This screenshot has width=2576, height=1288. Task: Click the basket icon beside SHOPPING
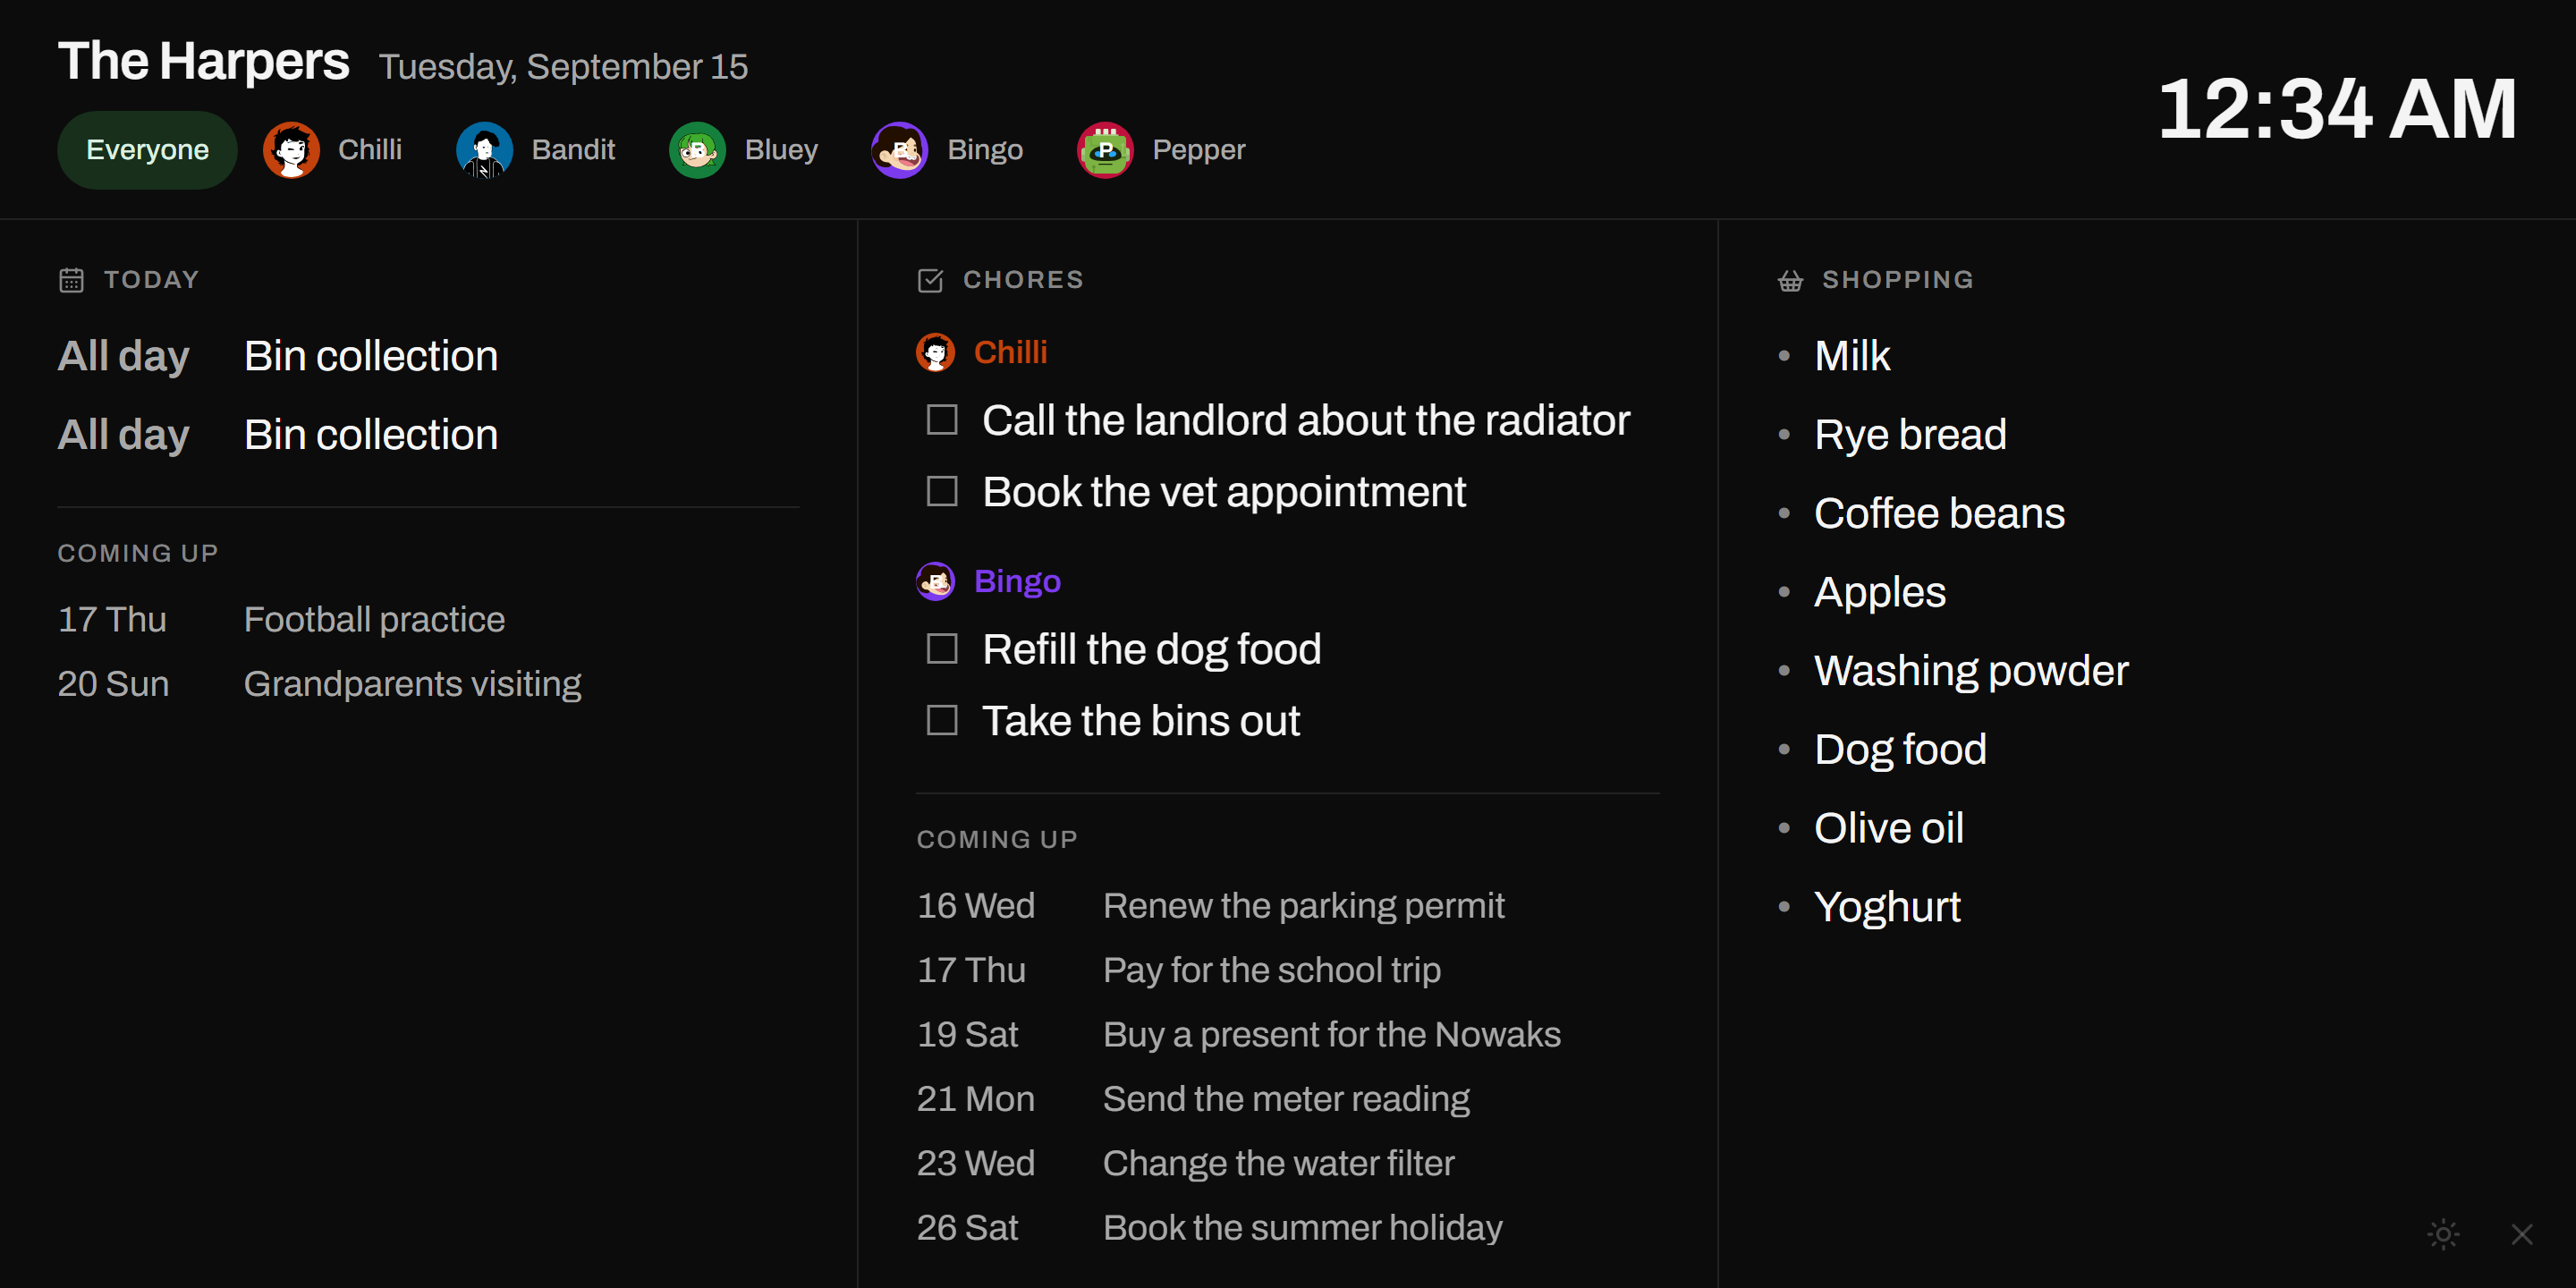(x=1790, y=280)
